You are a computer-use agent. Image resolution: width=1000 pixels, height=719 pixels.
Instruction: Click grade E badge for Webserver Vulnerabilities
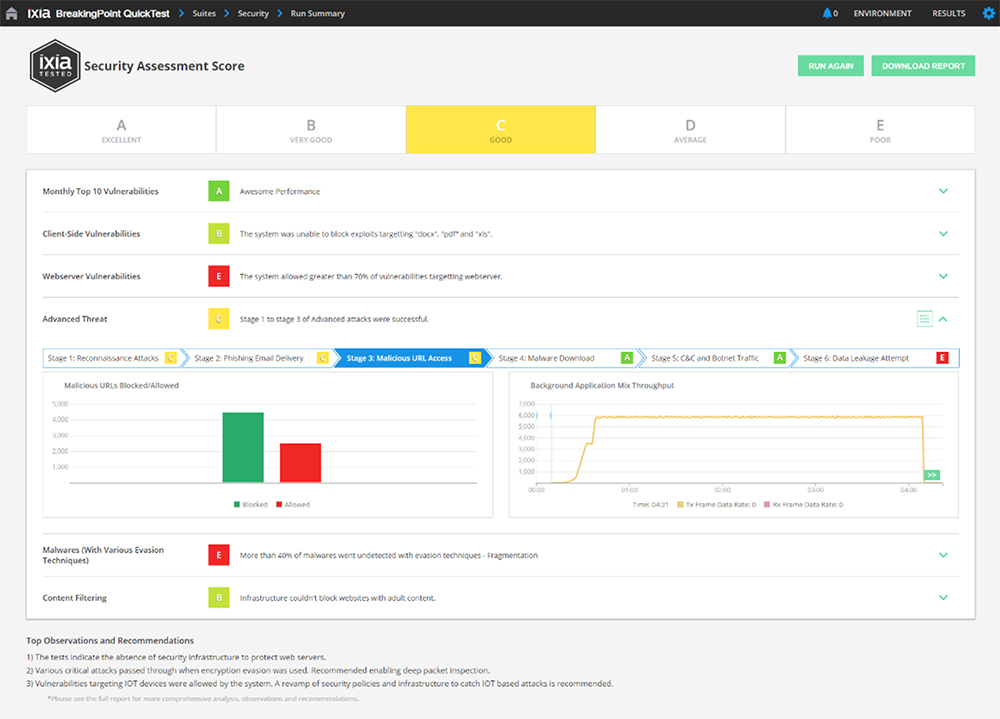(219, 276)
